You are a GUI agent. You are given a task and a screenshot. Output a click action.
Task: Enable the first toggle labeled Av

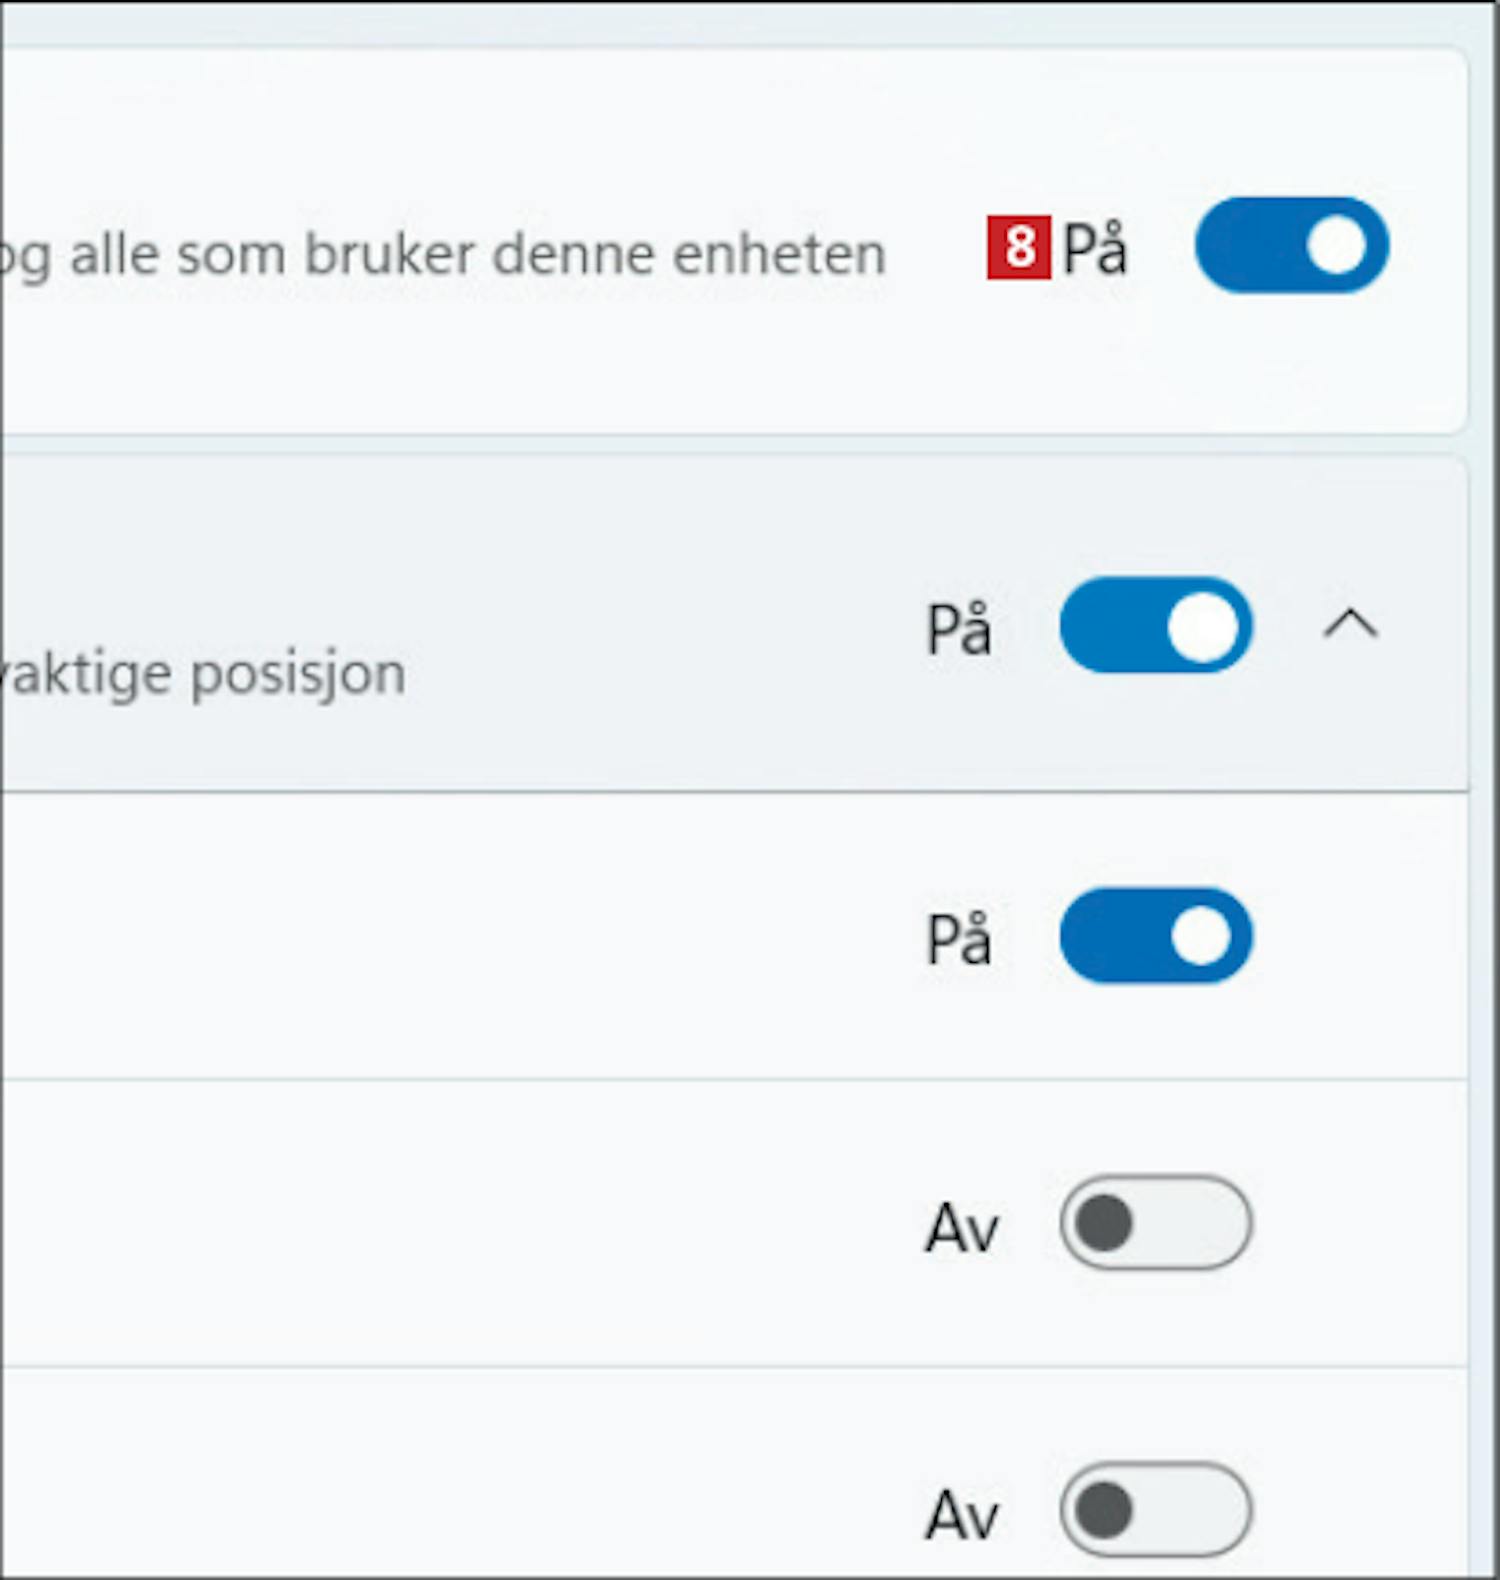tap(1156, 1223)
